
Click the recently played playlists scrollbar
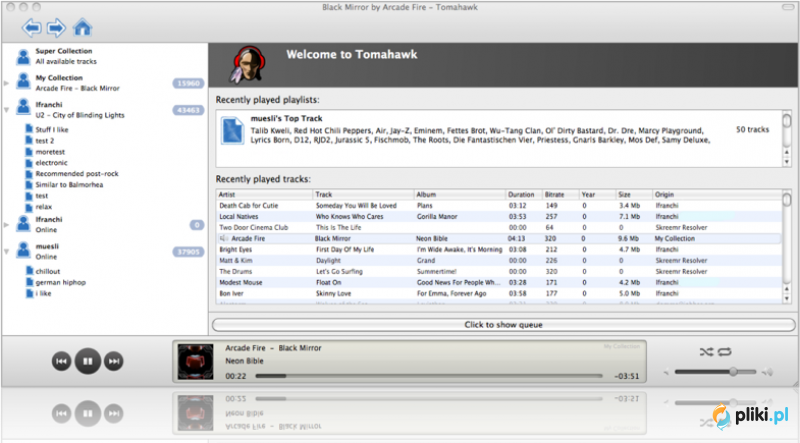point(787,138)
